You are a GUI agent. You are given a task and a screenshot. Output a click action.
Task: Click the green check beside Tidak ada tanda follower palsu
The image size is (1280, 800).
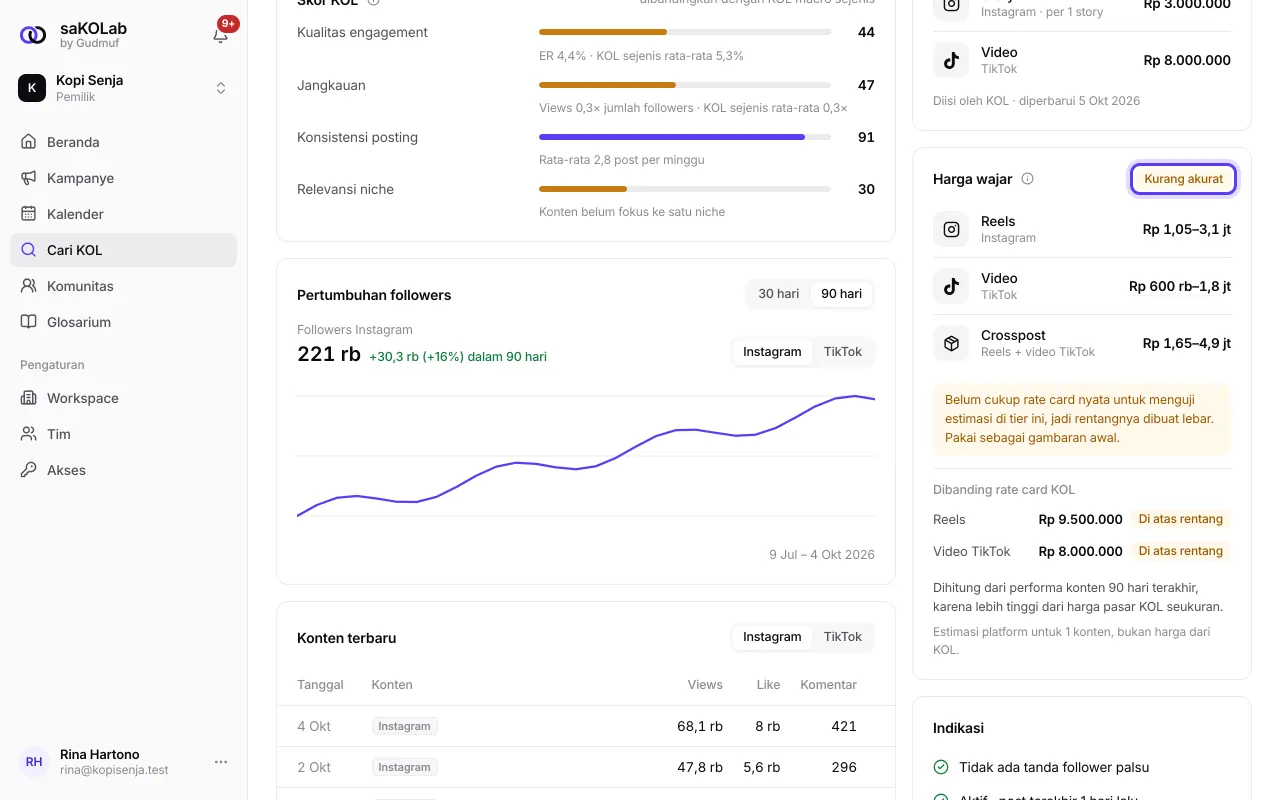(941, 767)
